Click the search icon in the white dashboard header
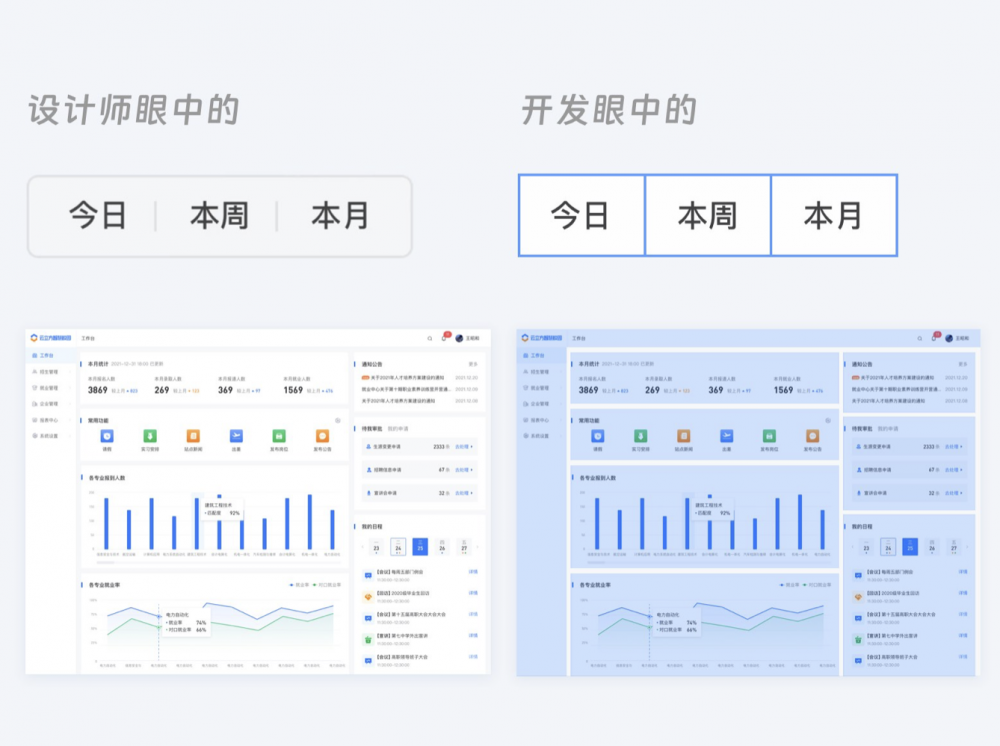Image resolution: width=1000 pixels, height=746 pixels. pos(430,339)
